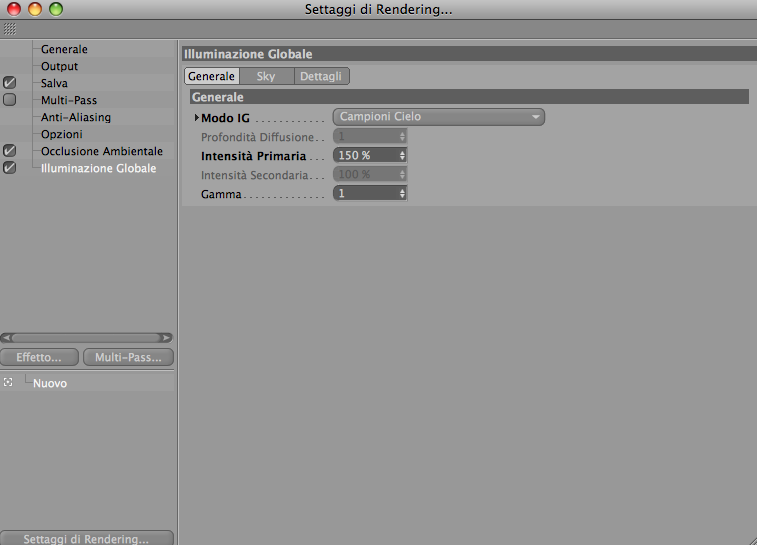Switch to the Sky tab
The image size is (757, 545).
(266, 76)
